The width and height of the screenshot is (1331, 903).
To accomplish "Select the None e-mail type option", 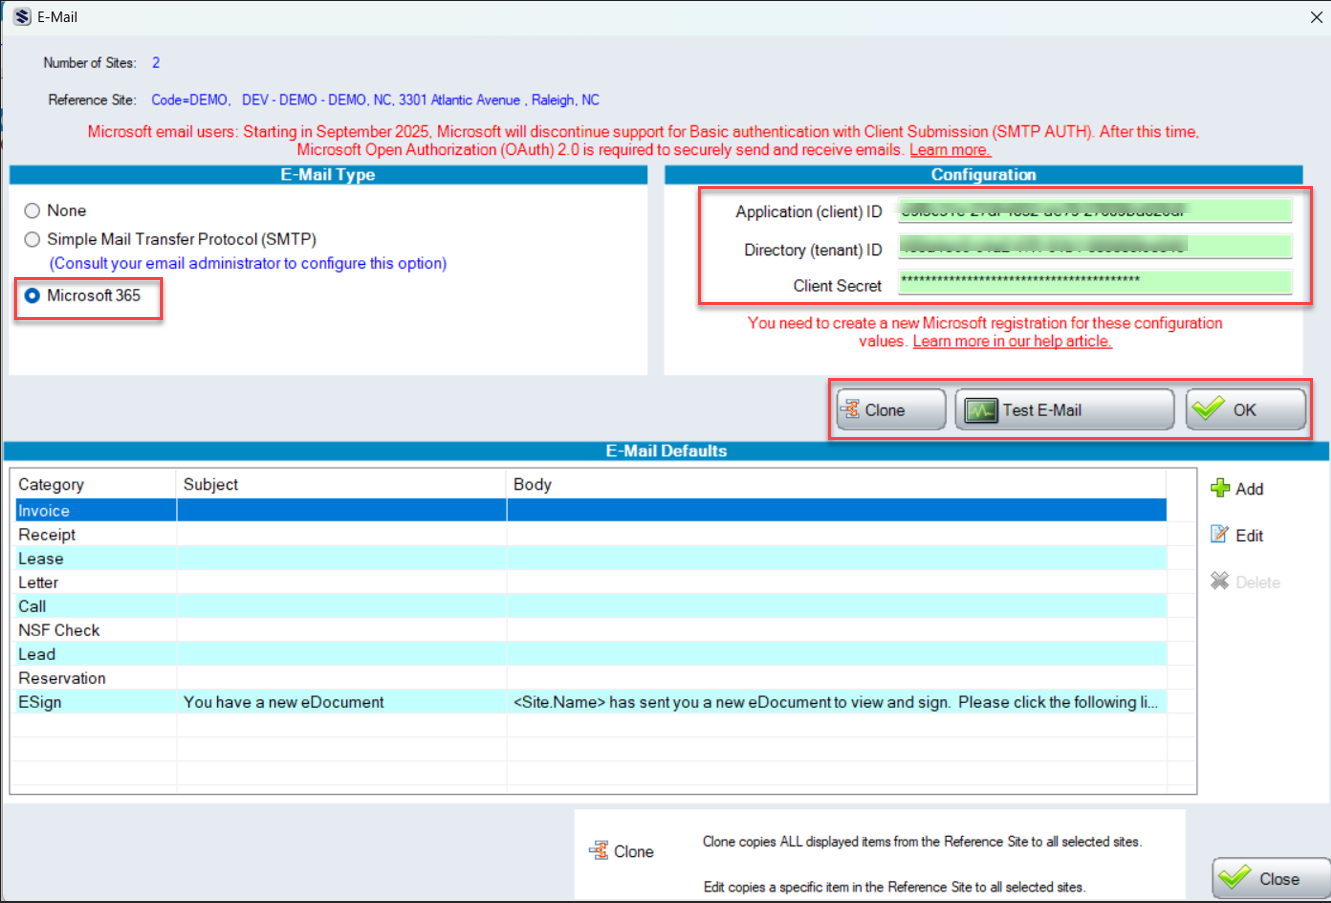I will [x=33, y=211].
